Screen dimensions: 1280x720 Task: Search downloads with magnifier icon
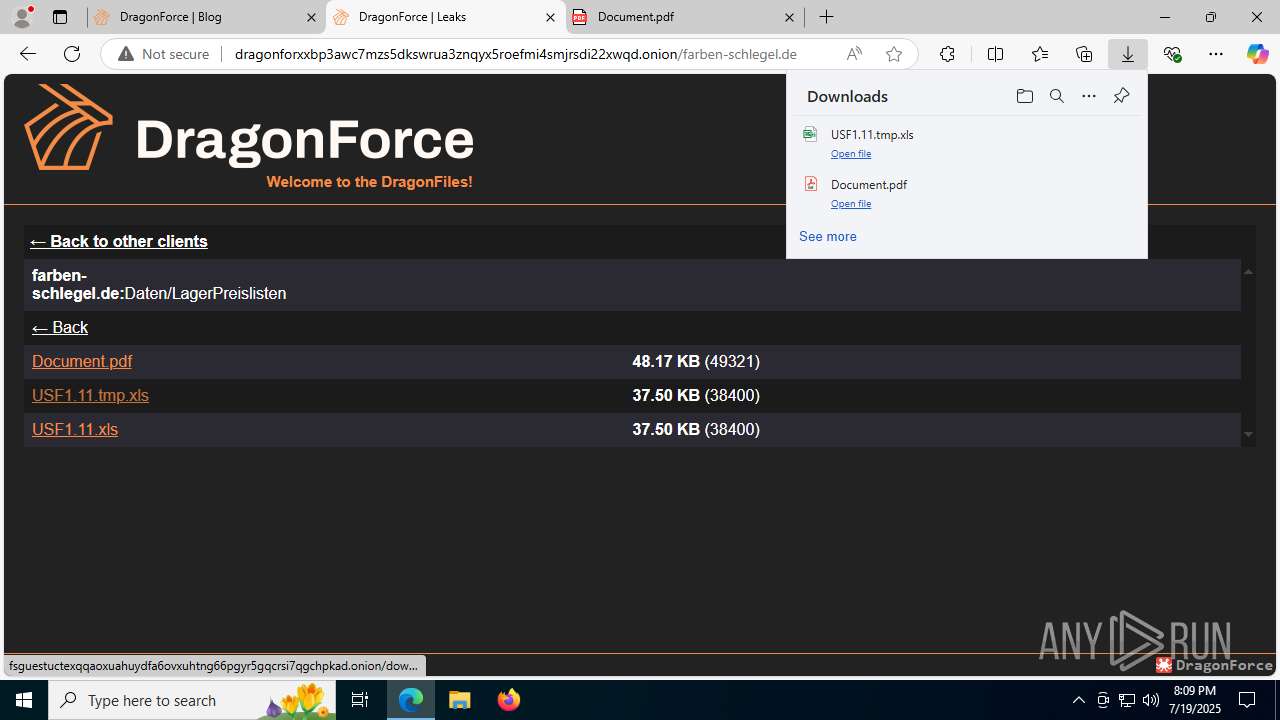[x=1056, y=96]
